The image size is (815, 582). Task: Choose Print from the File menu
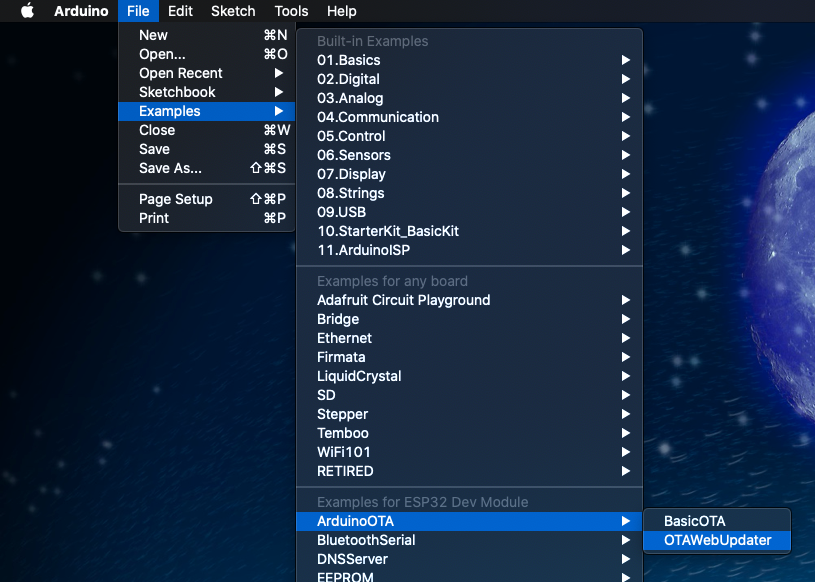[x=207, y=218]
